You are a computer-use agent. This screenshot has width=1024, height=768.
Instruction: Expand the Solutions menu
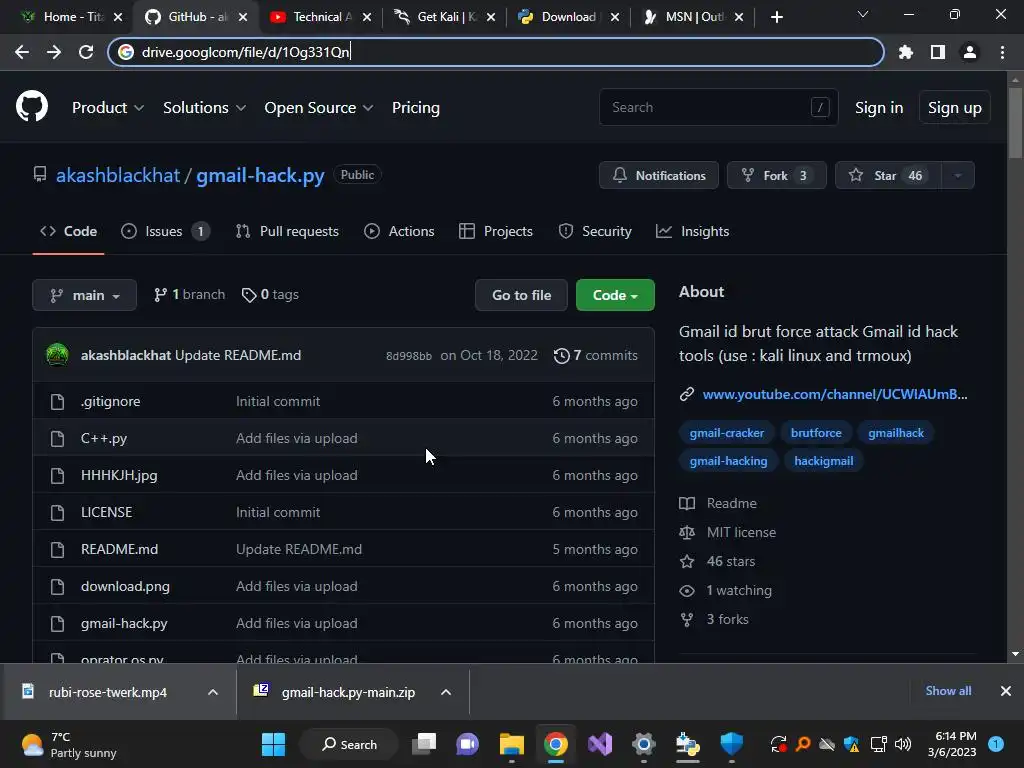pyautogui.click(x=204, y=108)
